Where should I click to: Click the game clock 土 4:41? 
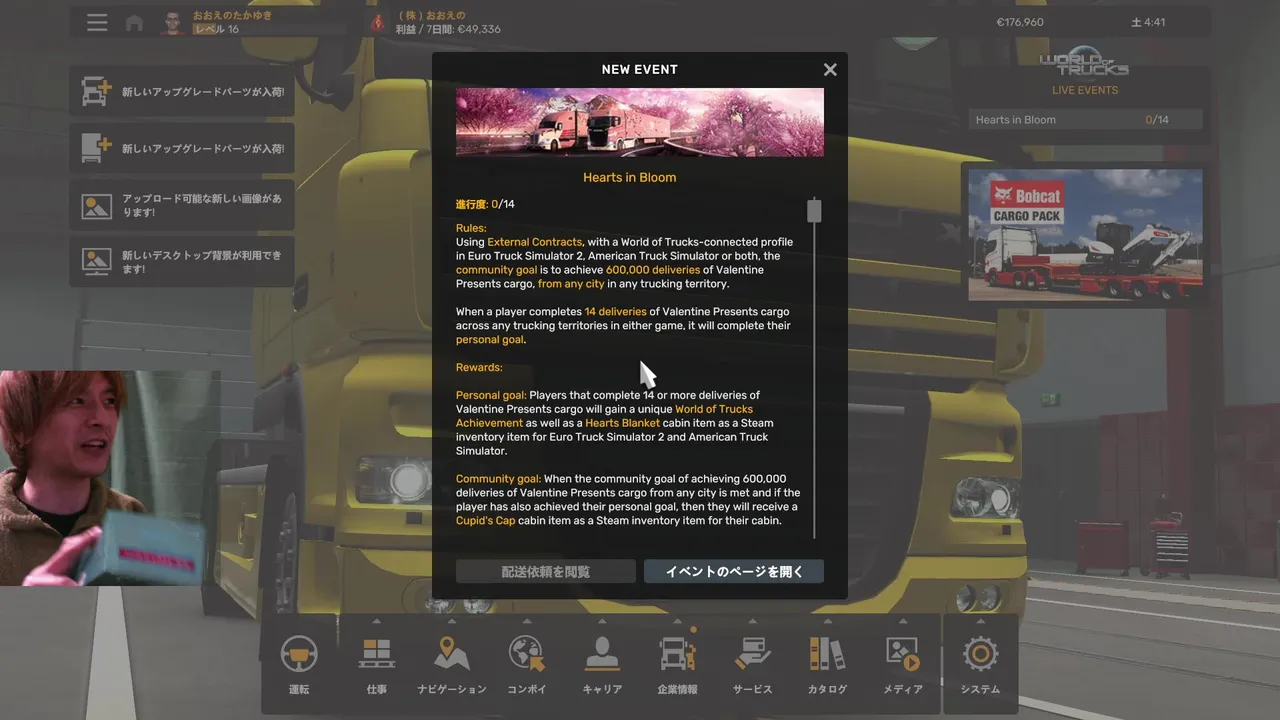pos(1148,22)
